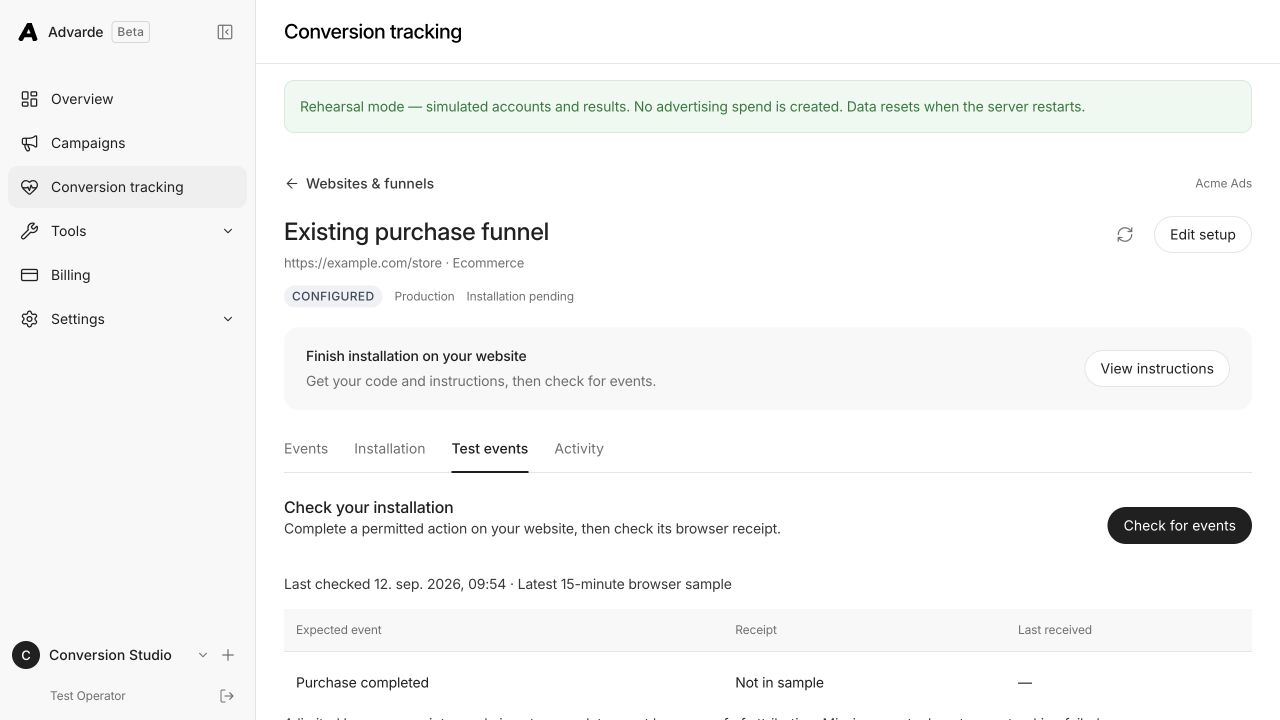This screenshot has width=1280, height=720.
Task: Click the Advarde logo
Action: tap(28, 32)
